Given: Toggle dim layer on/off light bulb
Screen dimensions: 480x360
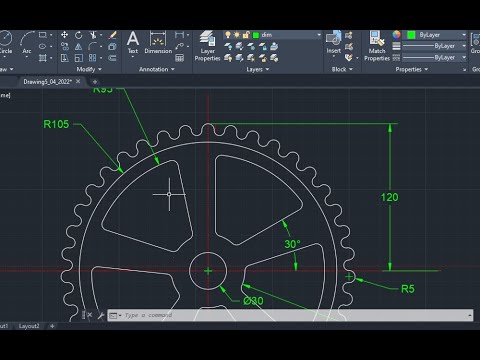Looking at the screenshot, I should click(x=228, y=35).
